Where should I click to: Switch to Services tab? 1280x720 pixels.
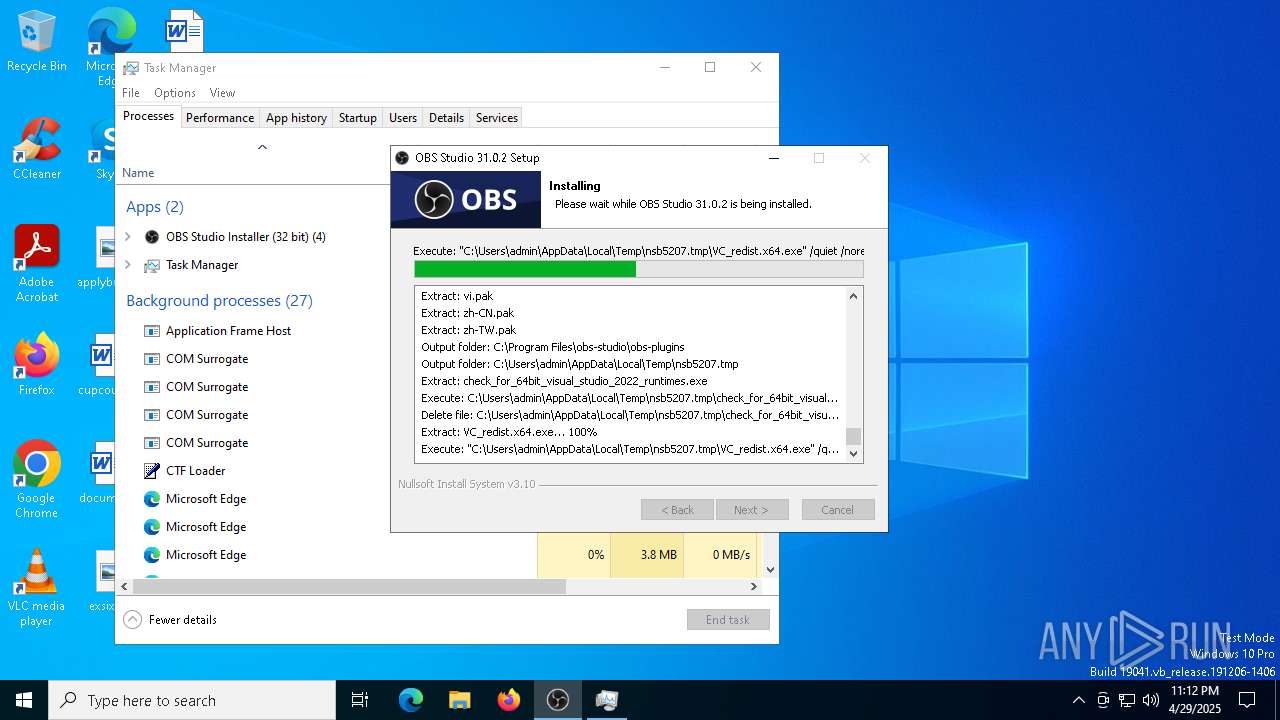click(497, 118)
